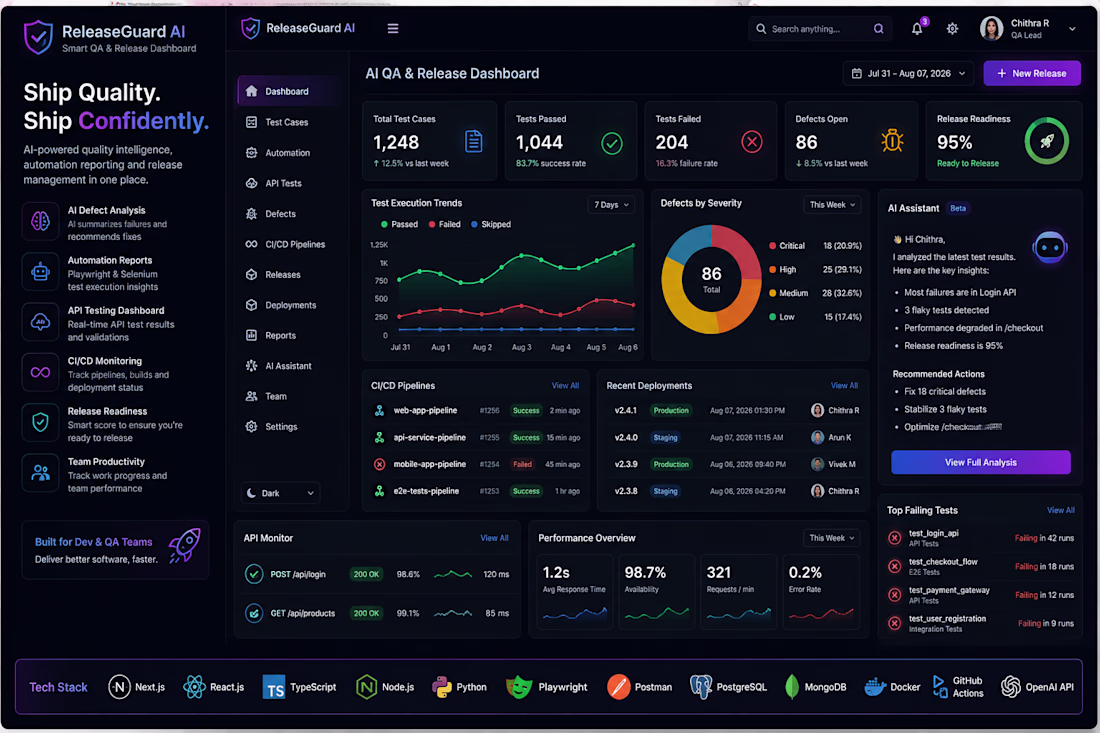Click the e2e-tests-pipeline row name
The width and height of the screenshot is (1100, 733).
426,491
